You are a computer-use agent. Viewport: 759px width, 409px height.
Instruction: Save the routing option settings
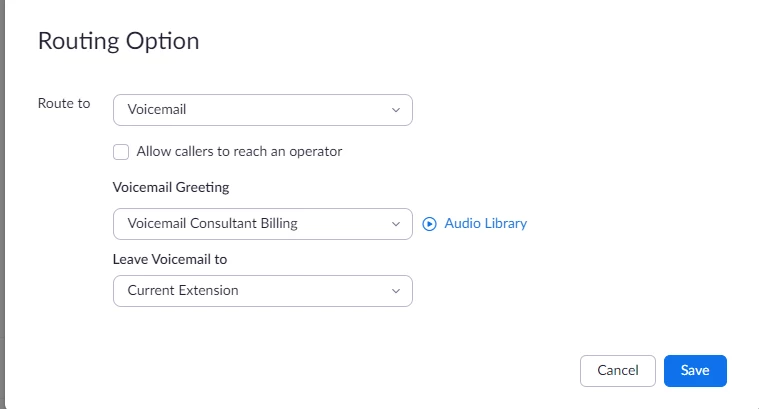tap(695, 371)
